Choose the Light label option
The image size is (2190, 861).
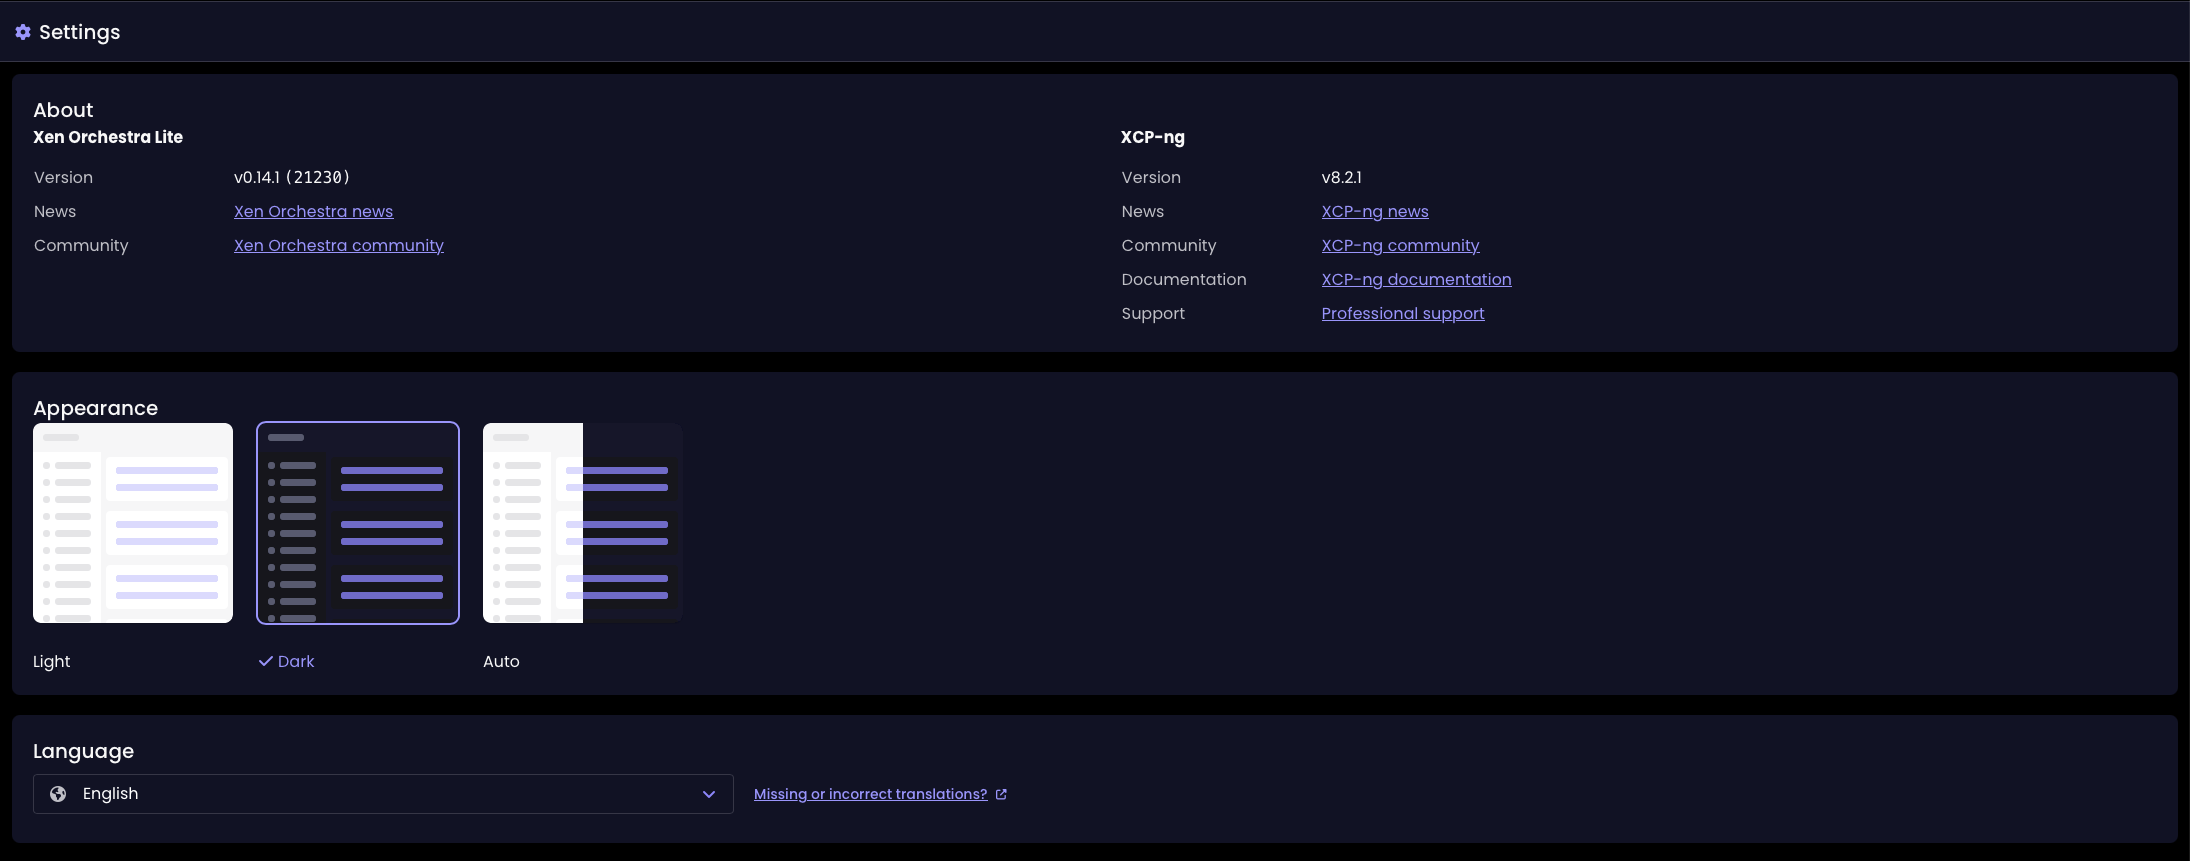(x=52, y=661)
